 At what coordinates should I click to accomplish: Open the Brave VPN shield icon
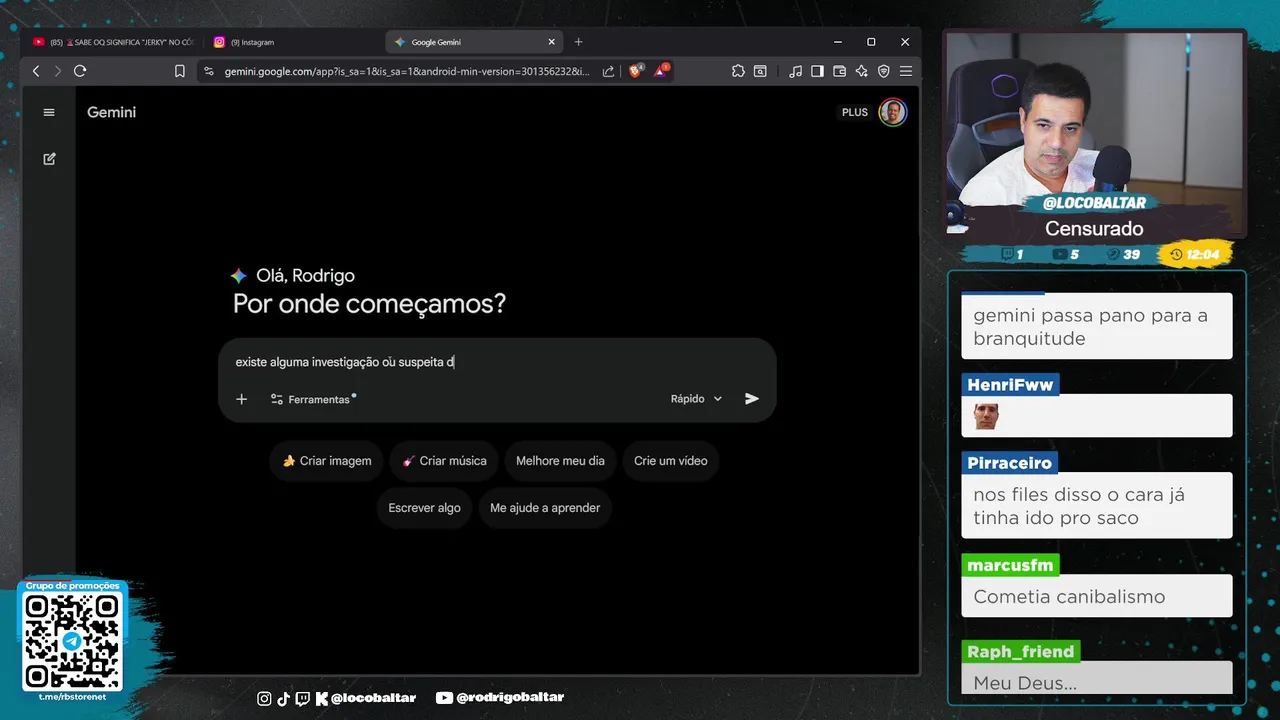pyautogui.click(x=883, y=71)
